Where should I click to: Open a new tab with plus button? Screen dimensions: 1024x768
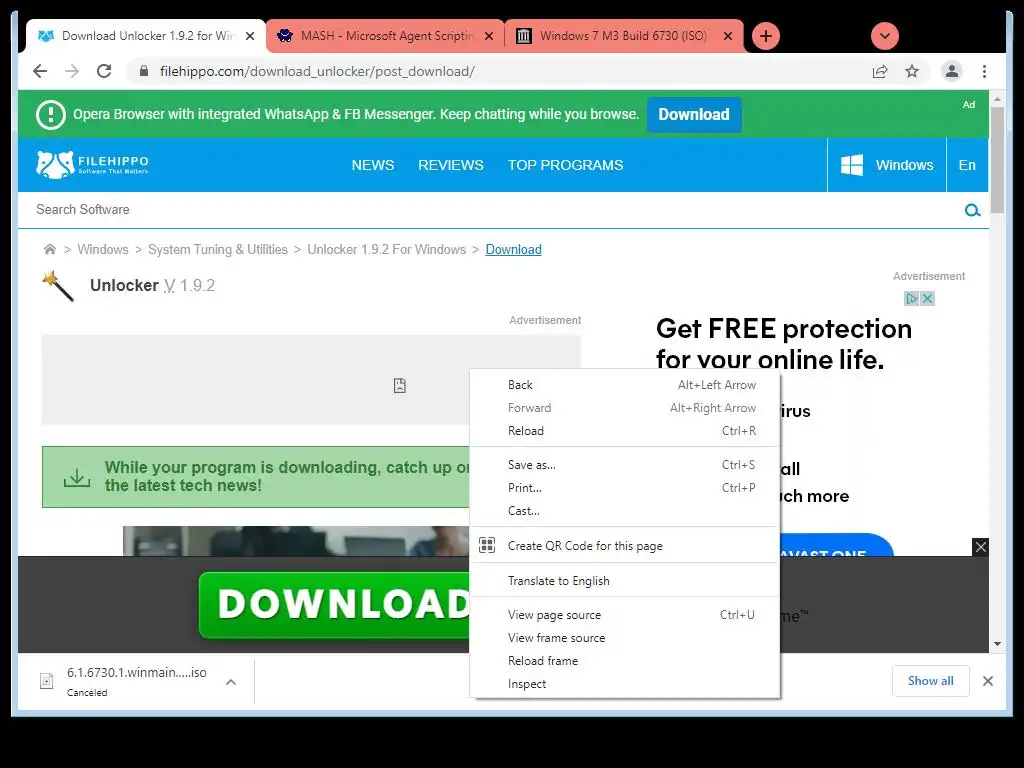coord(766,36)
